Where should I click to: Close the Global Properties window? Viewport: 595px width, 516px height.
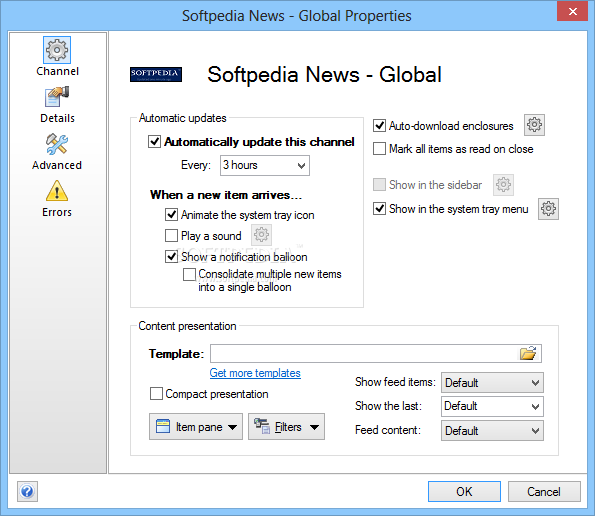click(572, 11)
